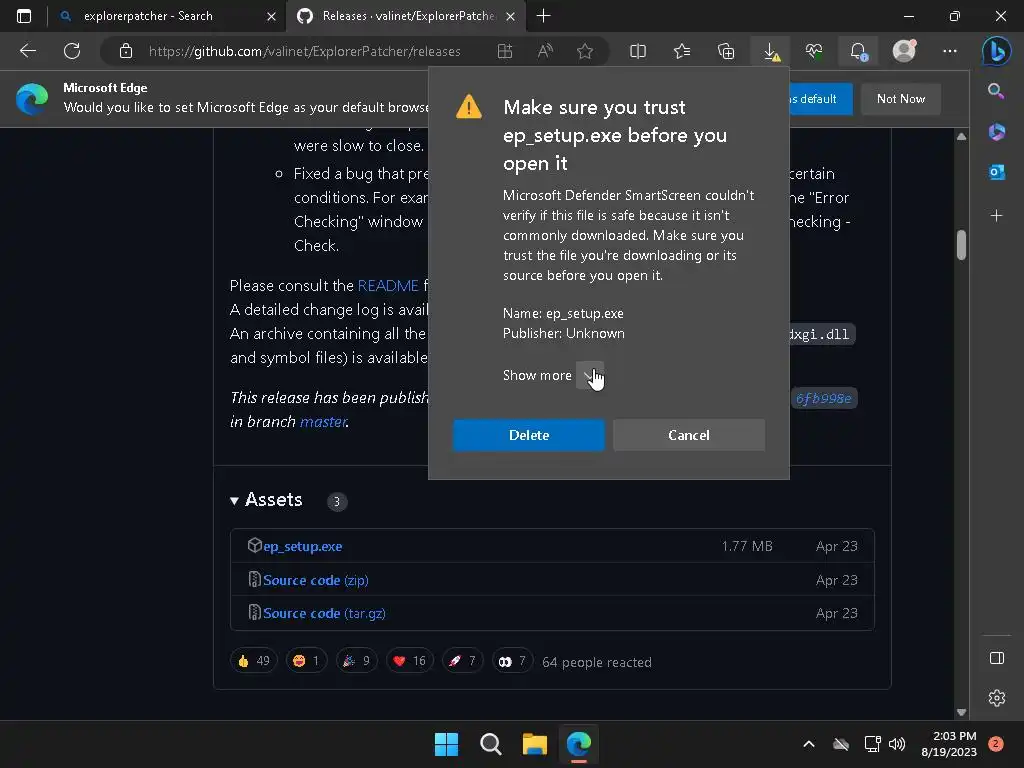The image size is (1024, 768).
Task: Click the page vertical scrollbar thumb
Action: (961, 244)
